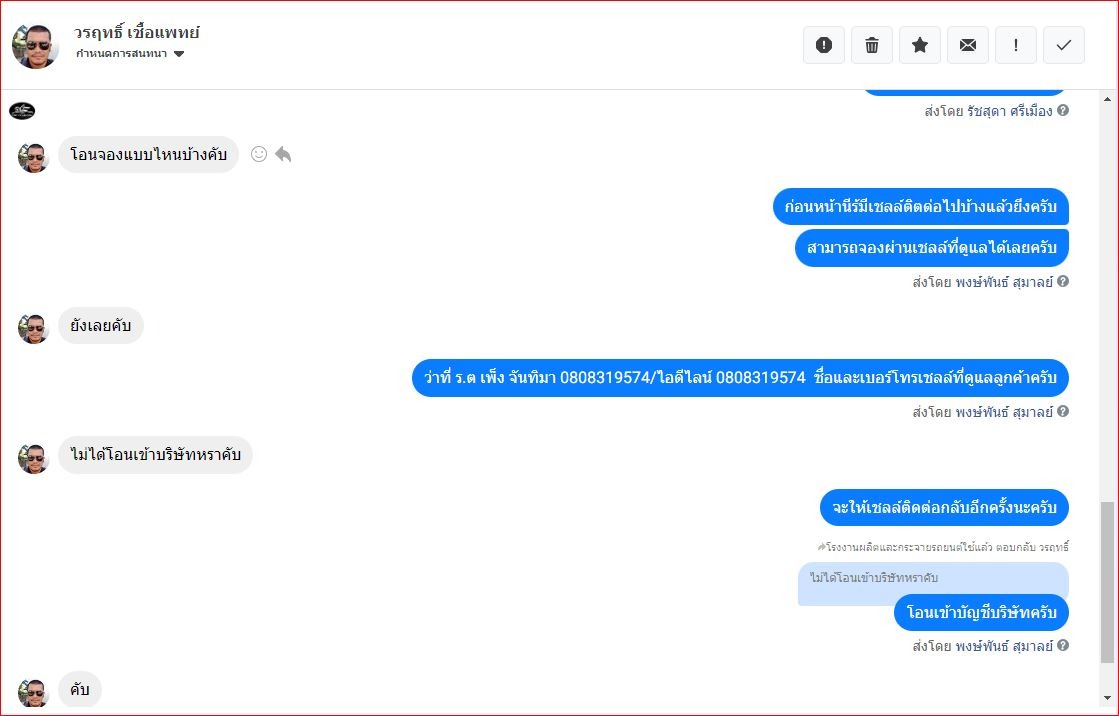Click help icon under โอนเข้าบัญชีบริษัทครับ message
The height and width of the screenshot is (716, 1119).
pyautogui.click(x=1063, y=645)
